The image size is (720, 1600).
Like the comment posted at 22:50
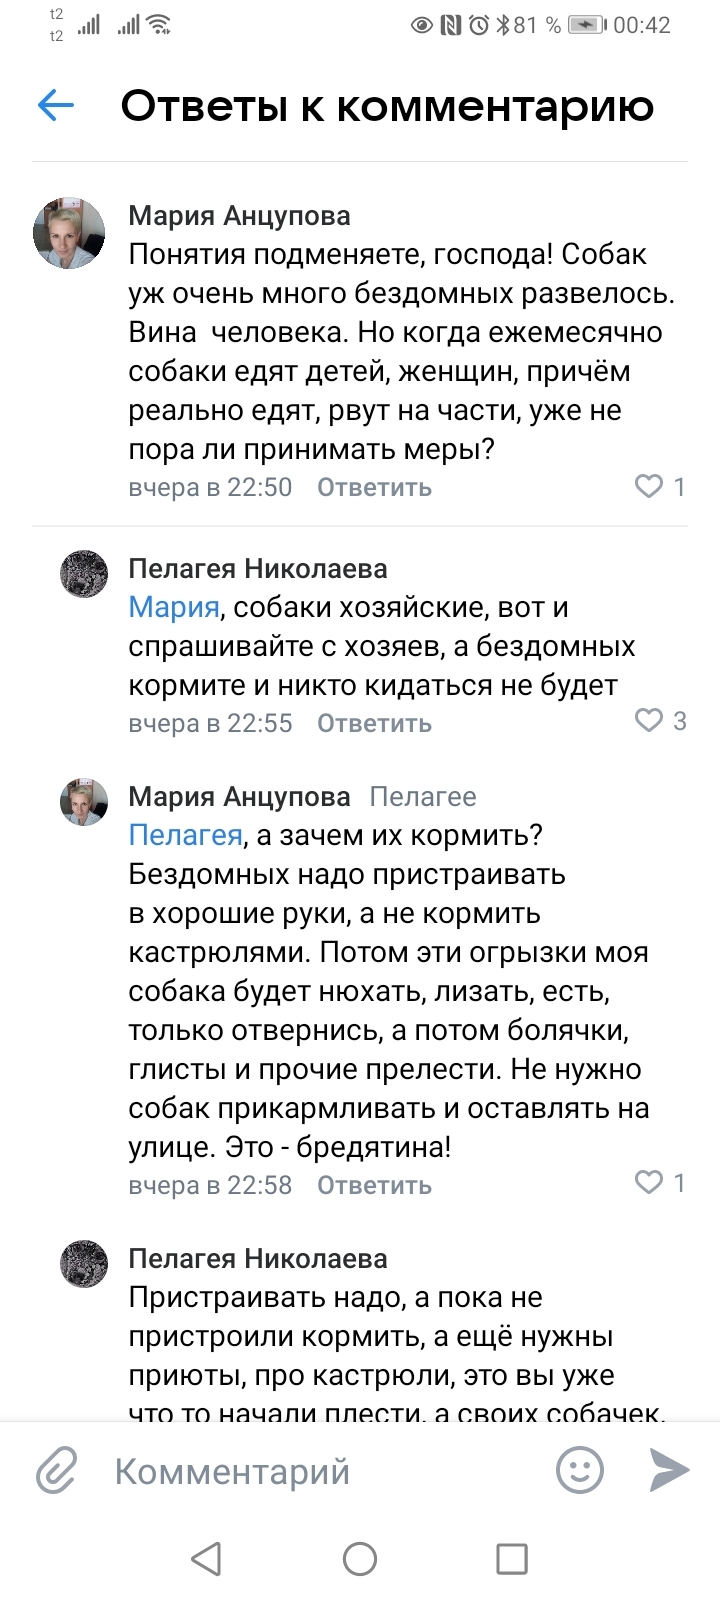650,486
